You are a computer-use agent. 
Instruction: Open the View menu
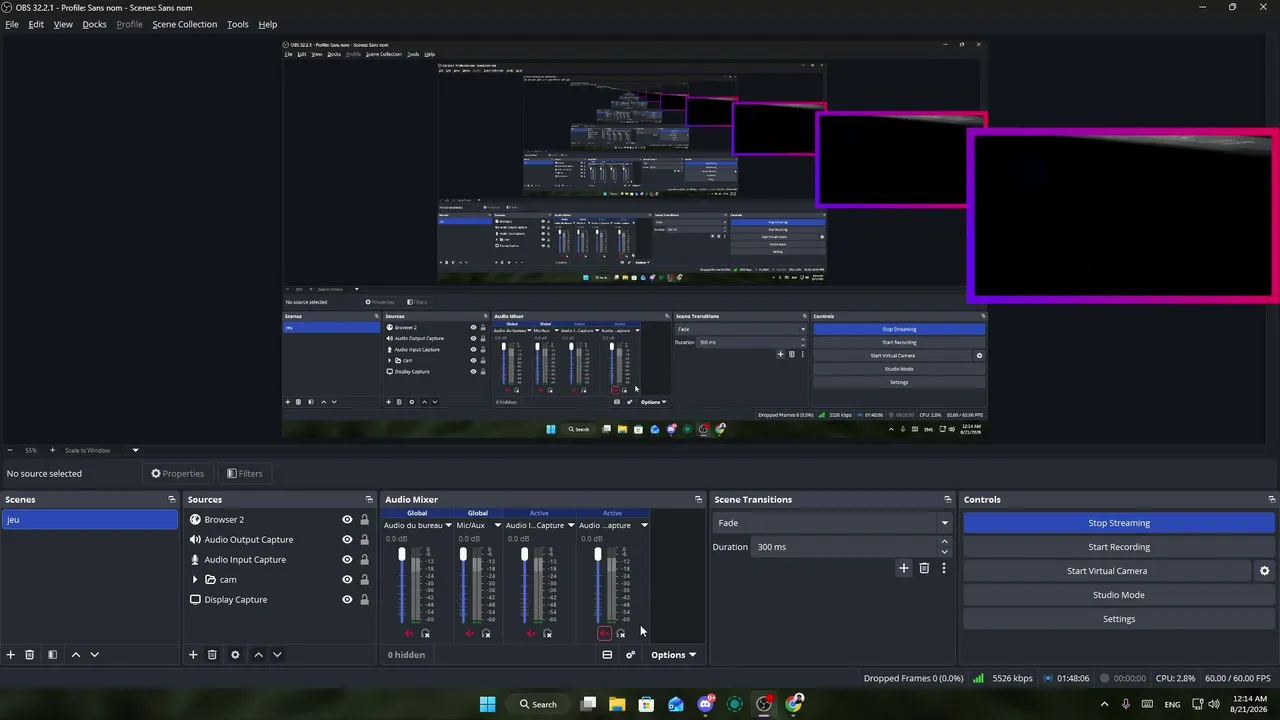tap(63, 24)
